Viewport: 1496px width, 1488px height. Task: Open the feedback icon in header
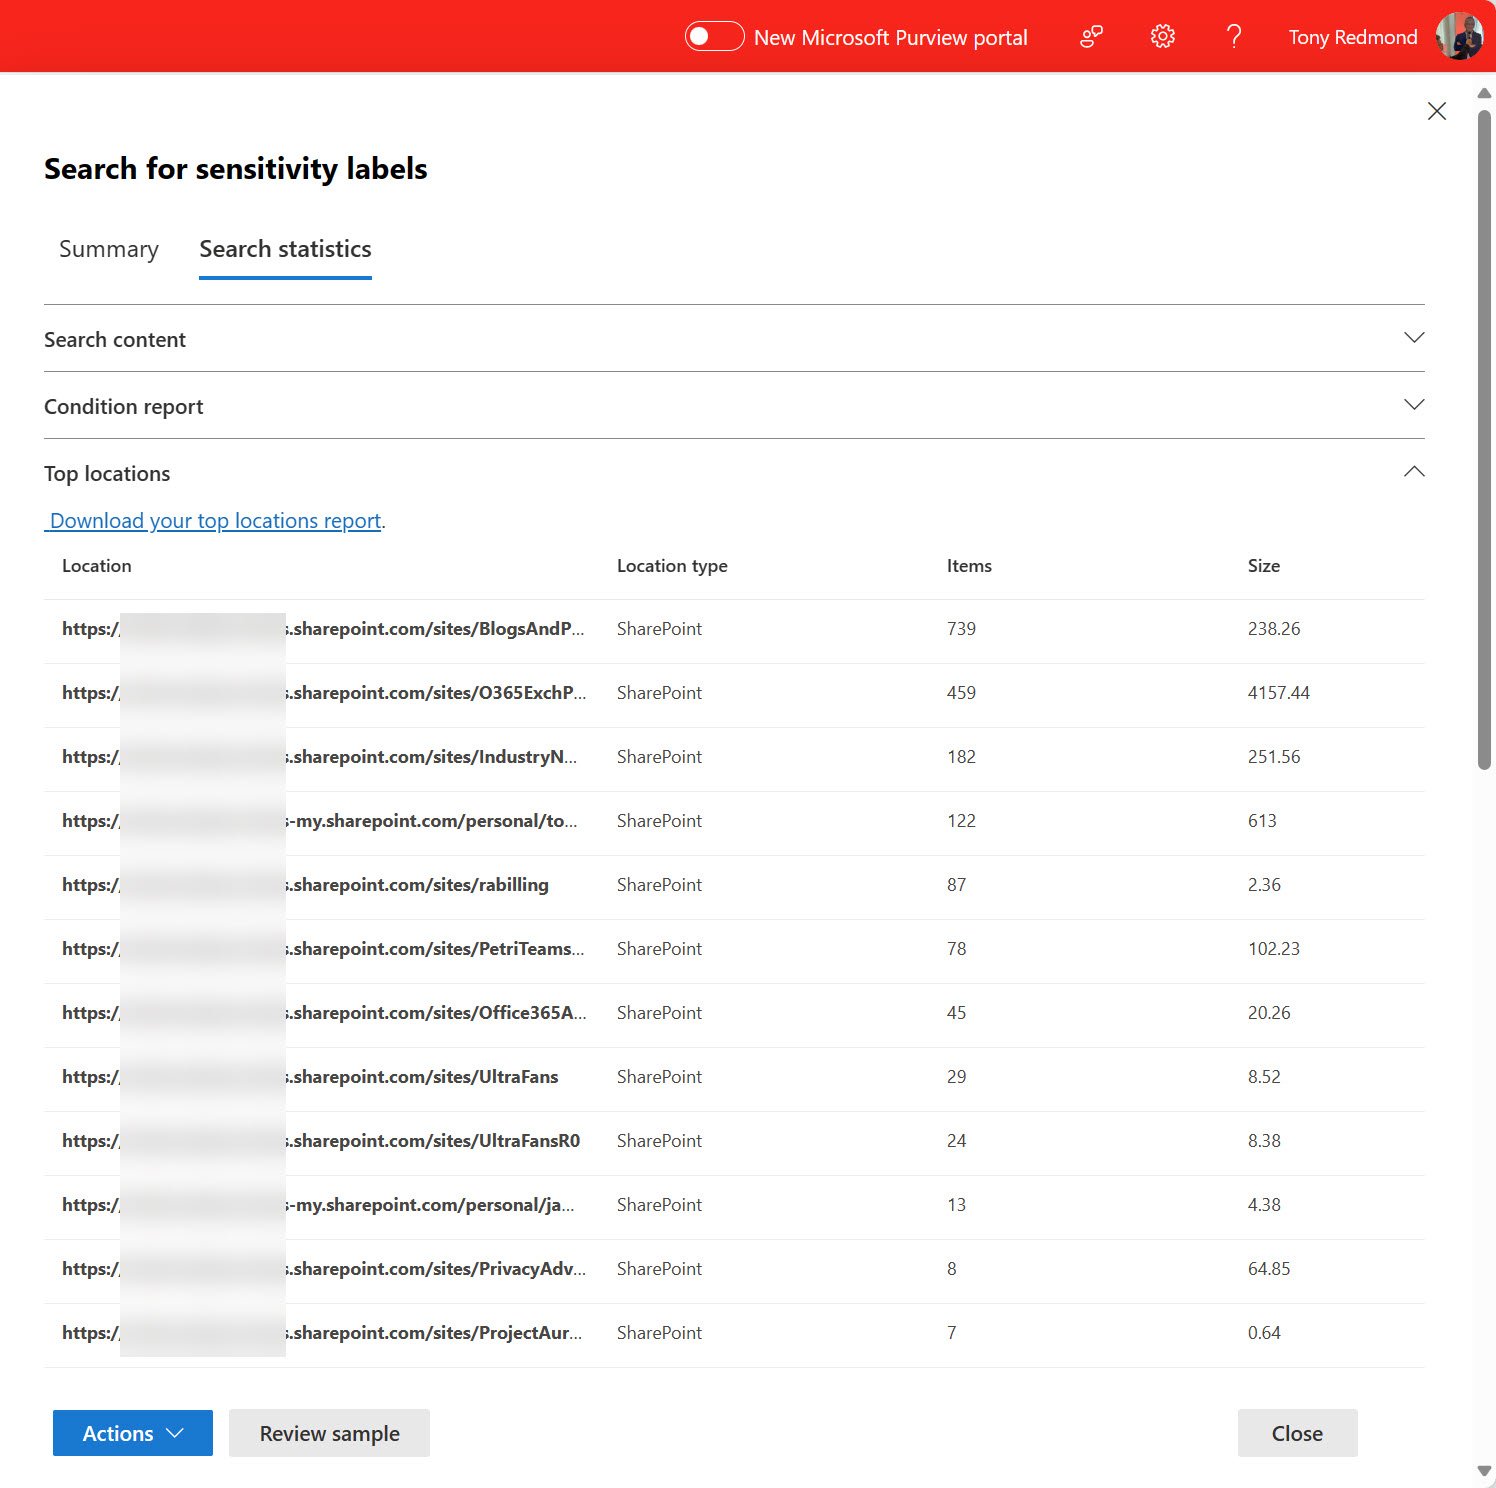point(1091,37)
